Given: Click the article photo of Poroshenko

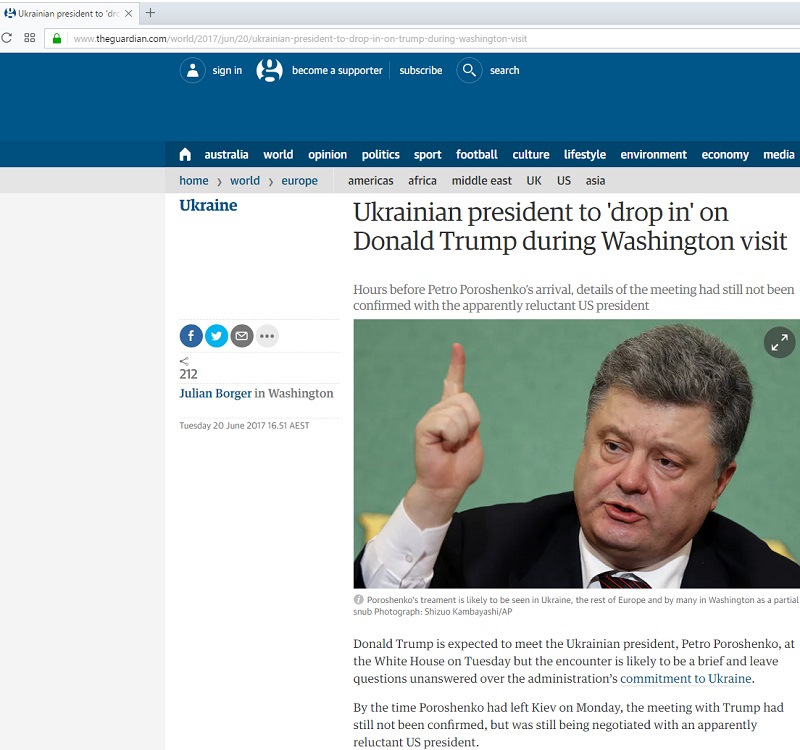Looking at the screenshot, I should (577, 454).
